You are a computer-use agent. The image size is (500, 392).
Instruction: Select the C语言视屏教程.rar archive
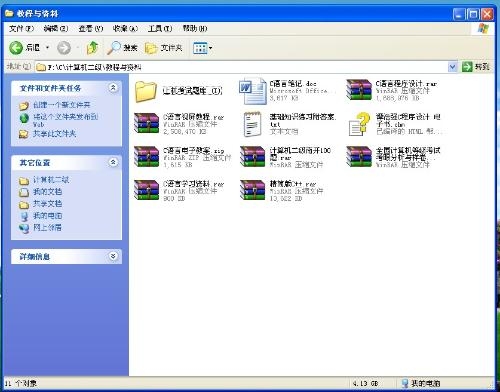pyautogui.click(x=147, y=123)
